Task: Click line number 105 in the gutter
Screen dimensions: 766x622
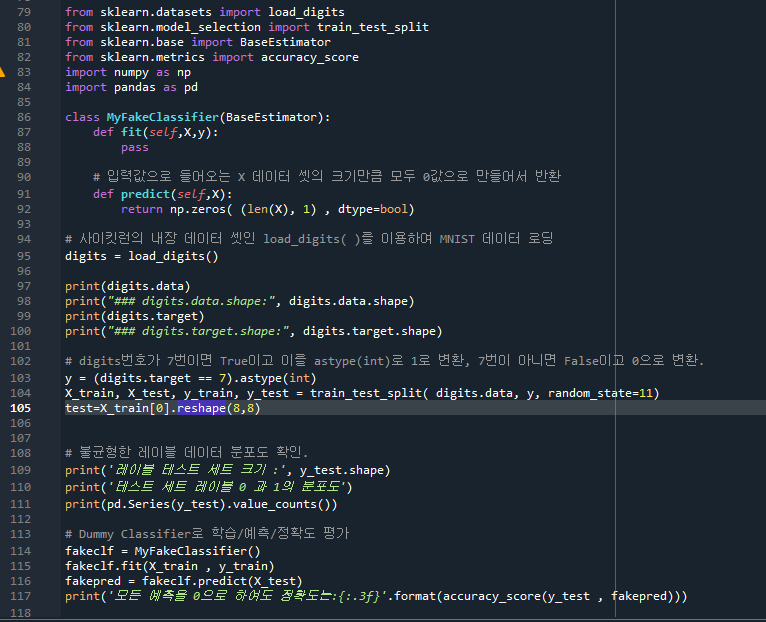Action: (x=21, y=408)
